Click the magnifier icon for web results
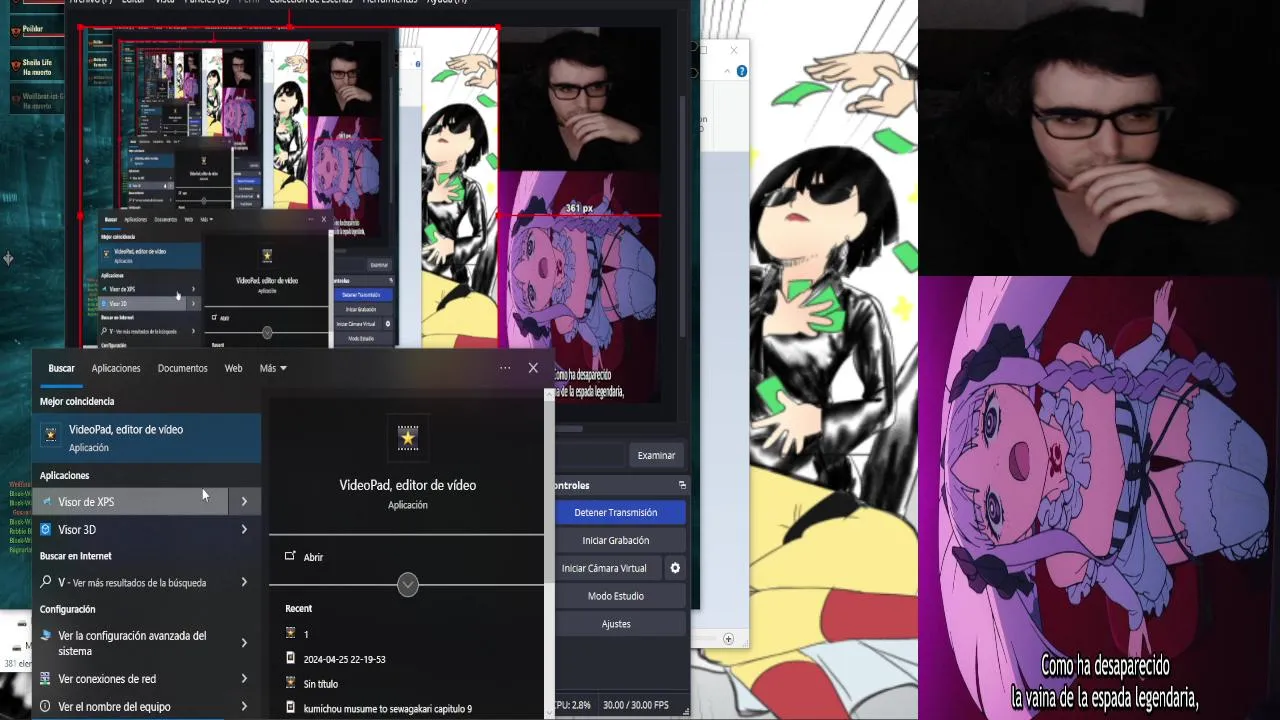 tap(46, 582)
